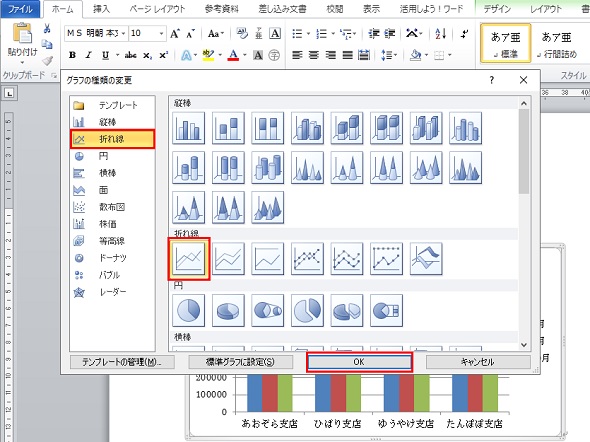This screenshot has height=442, width=590.
Task: Choose the exploded pie chart
Action: coord(307,310)
